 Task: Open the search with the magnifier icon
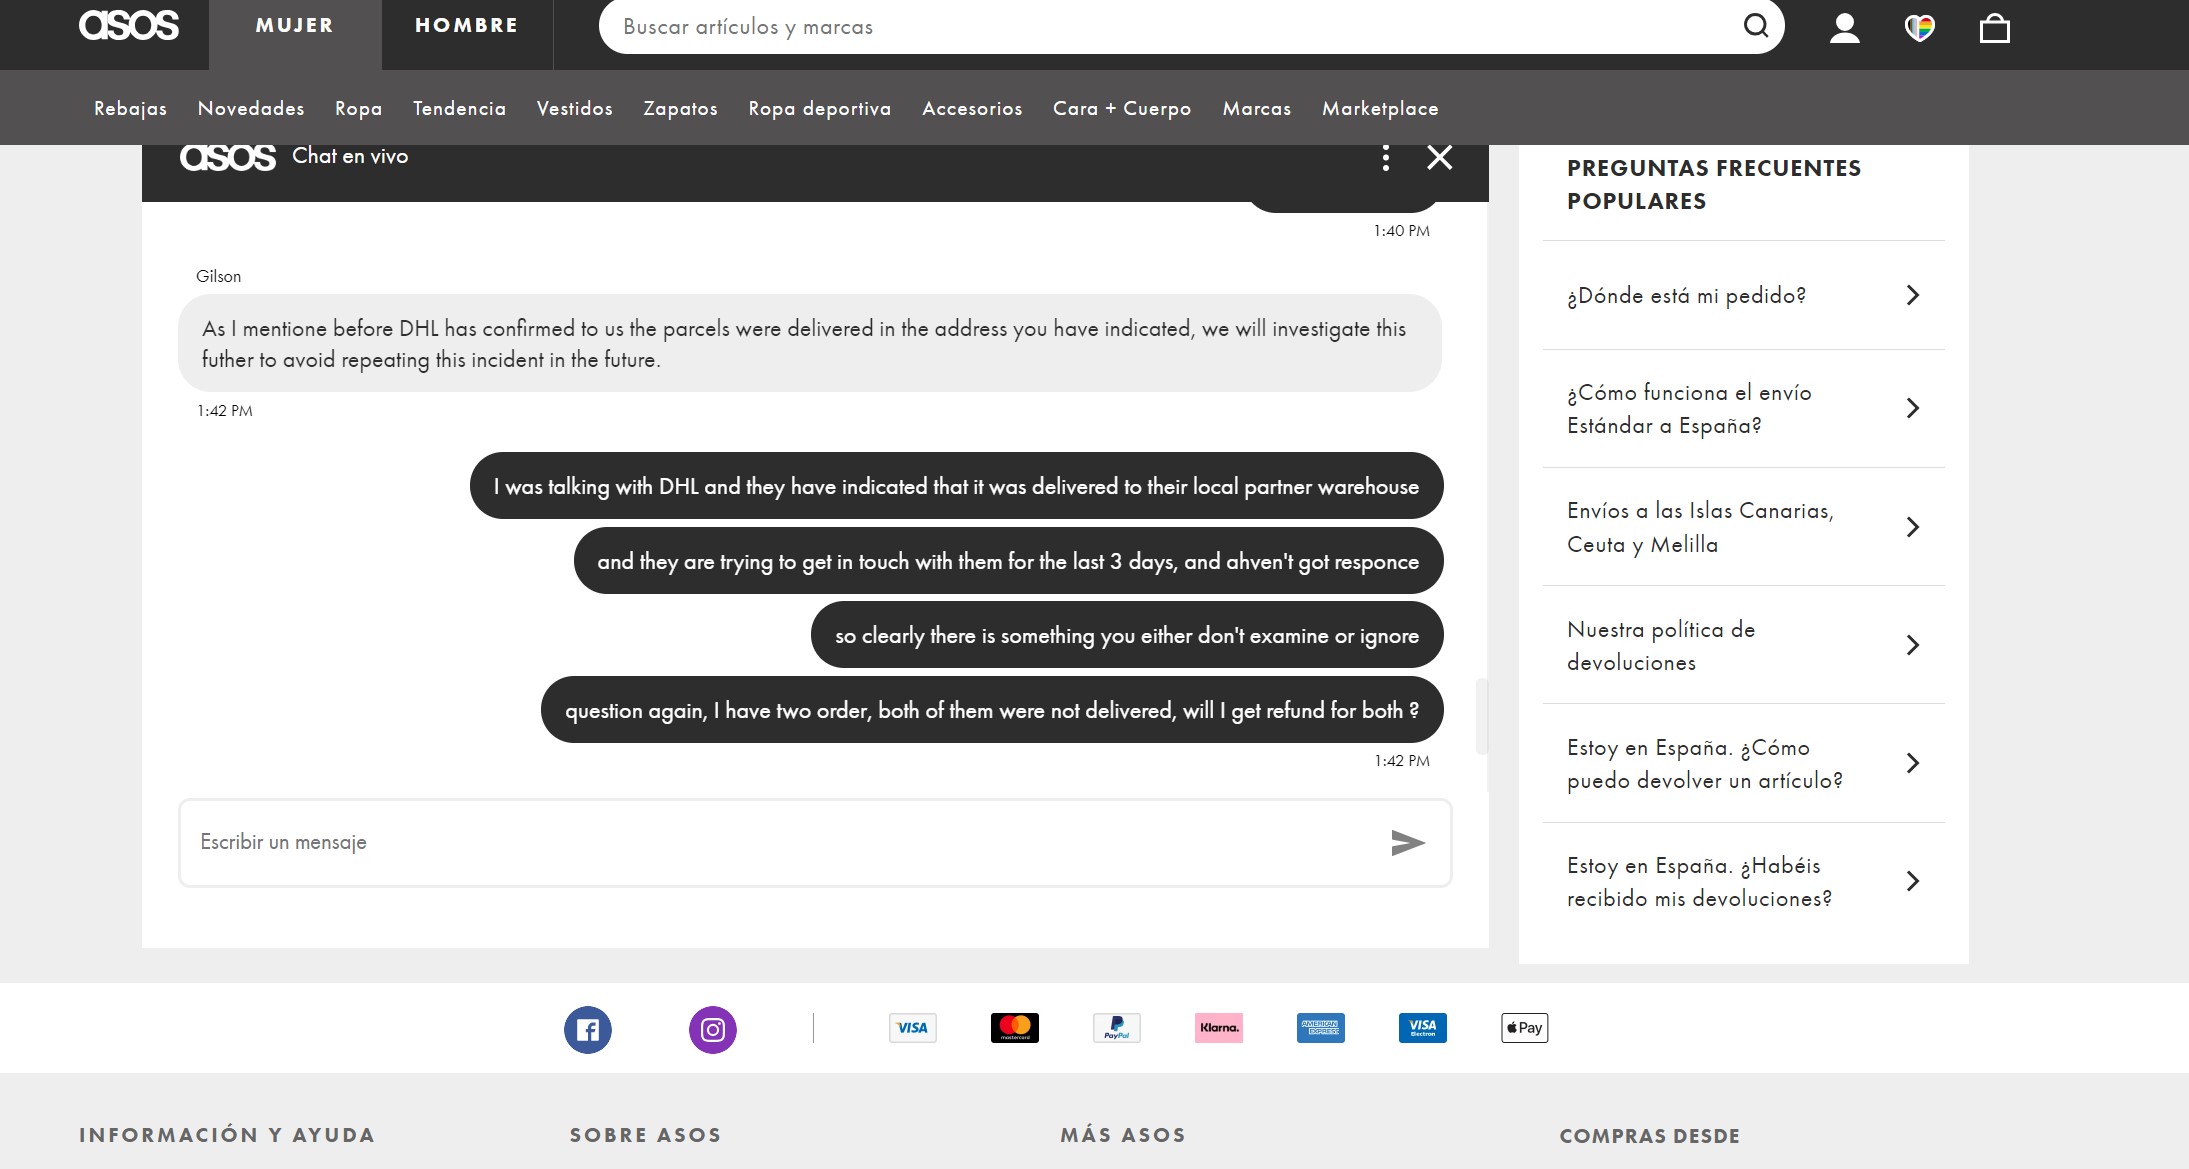[x=1755, y=26]
